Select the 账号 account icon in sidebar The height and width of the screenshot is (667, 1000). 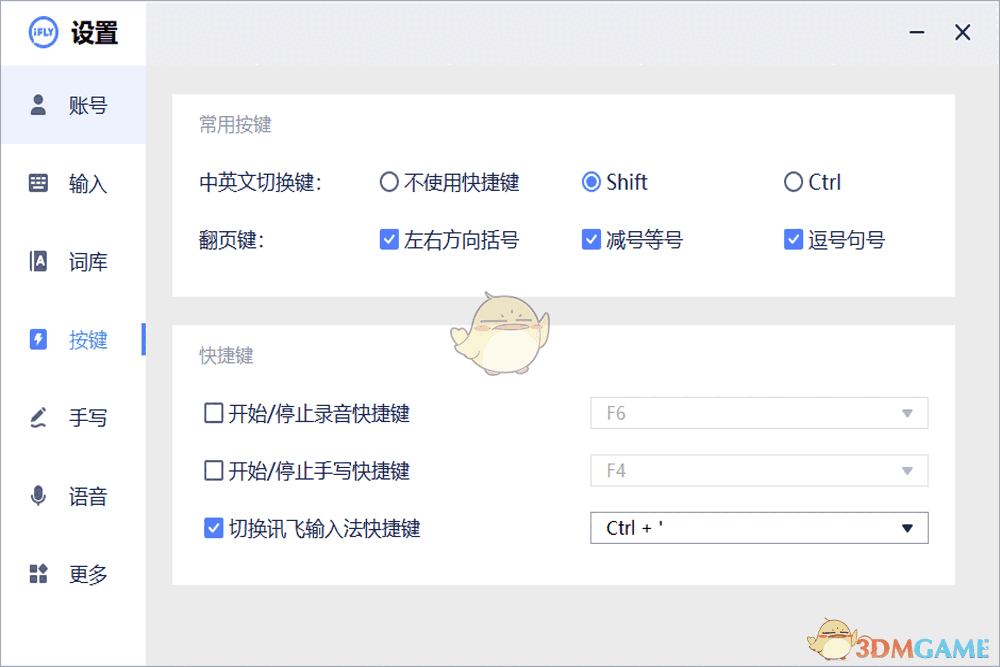(38, 104)
